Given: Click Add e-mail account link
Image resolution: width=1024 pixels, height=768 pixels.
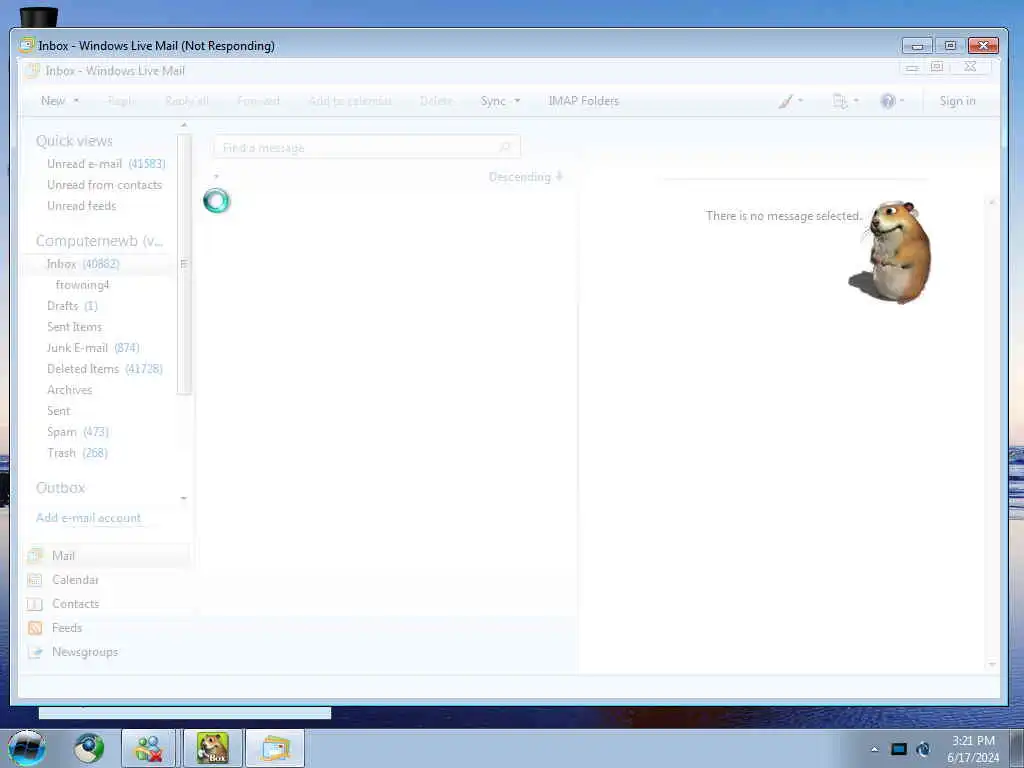Looking at the screenshot, I should coord(88,518).
